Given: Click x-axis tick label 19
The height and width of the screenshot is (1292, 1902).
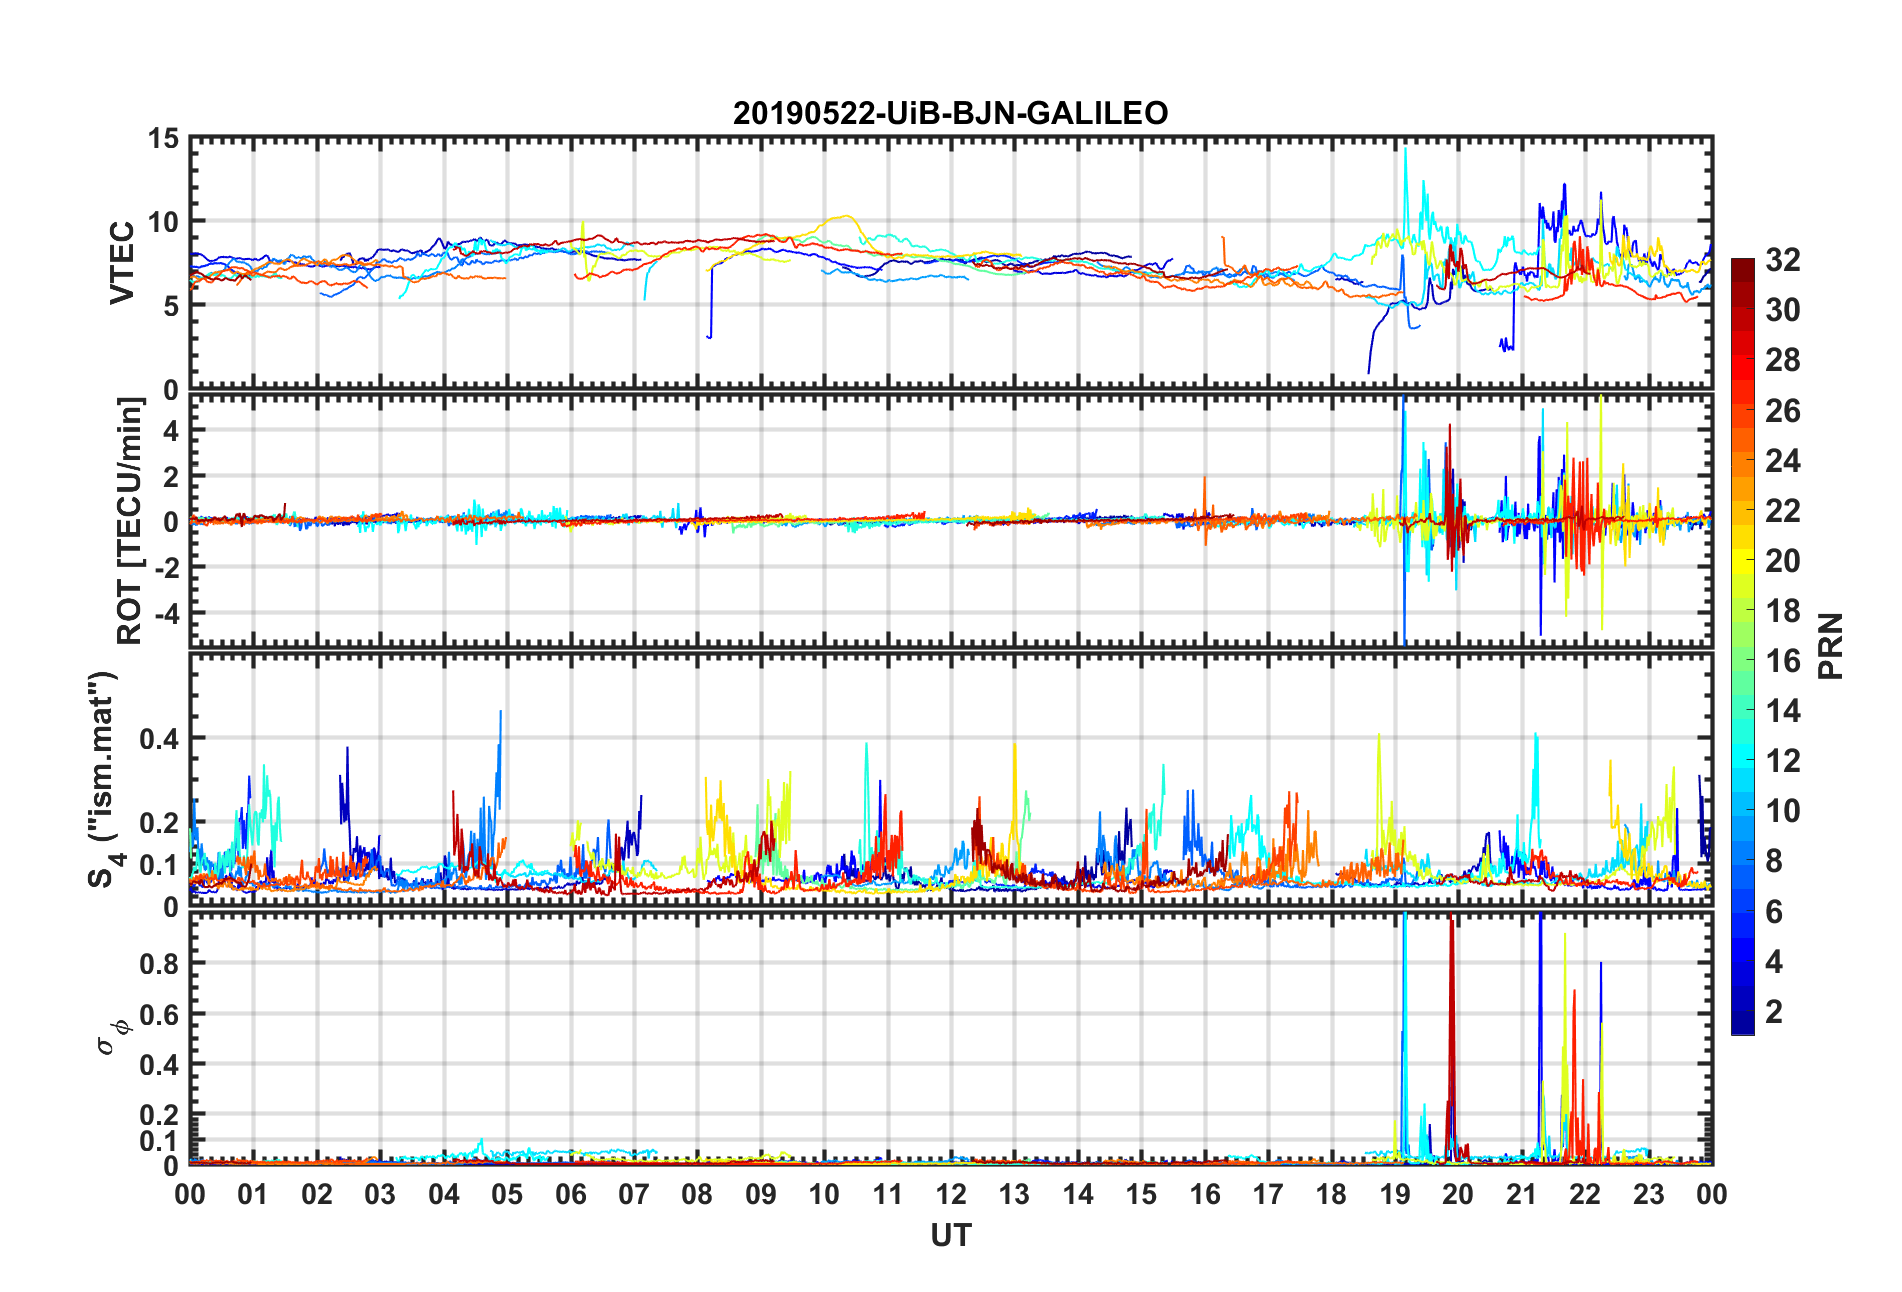Looking at the screenshot, I should [1394, 1194].
